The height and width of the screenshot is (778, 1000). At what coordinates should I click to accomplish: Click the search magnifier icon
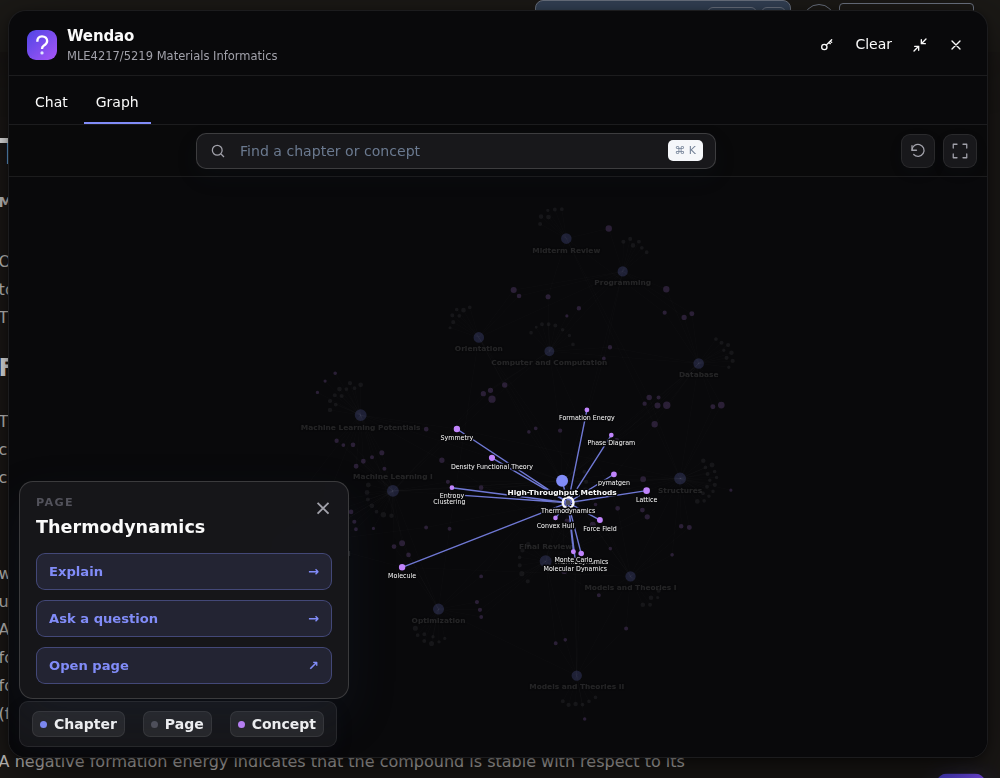pyautogui.click(x=218, y=151)
